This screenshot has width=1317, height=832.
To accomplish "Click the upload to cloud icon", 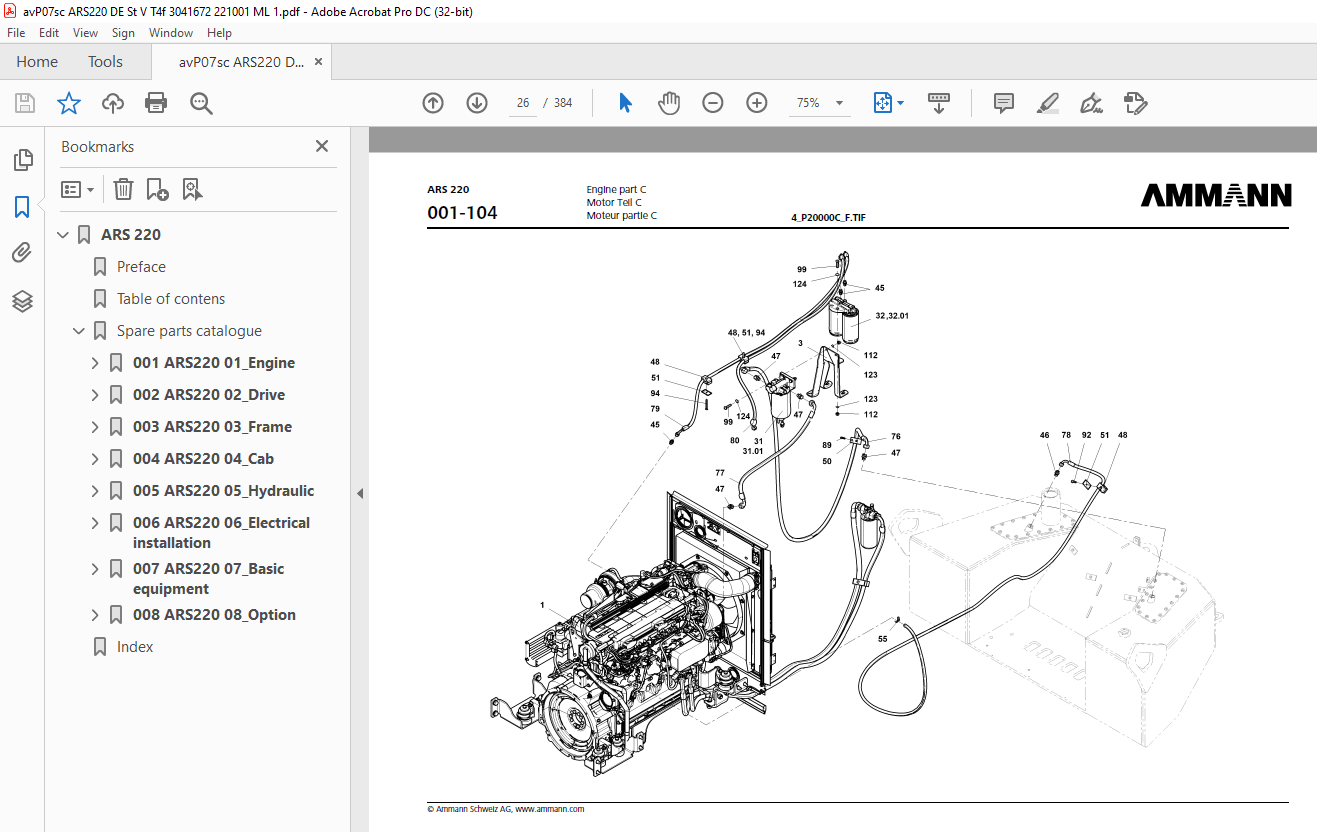I will [x=113, y=103].
